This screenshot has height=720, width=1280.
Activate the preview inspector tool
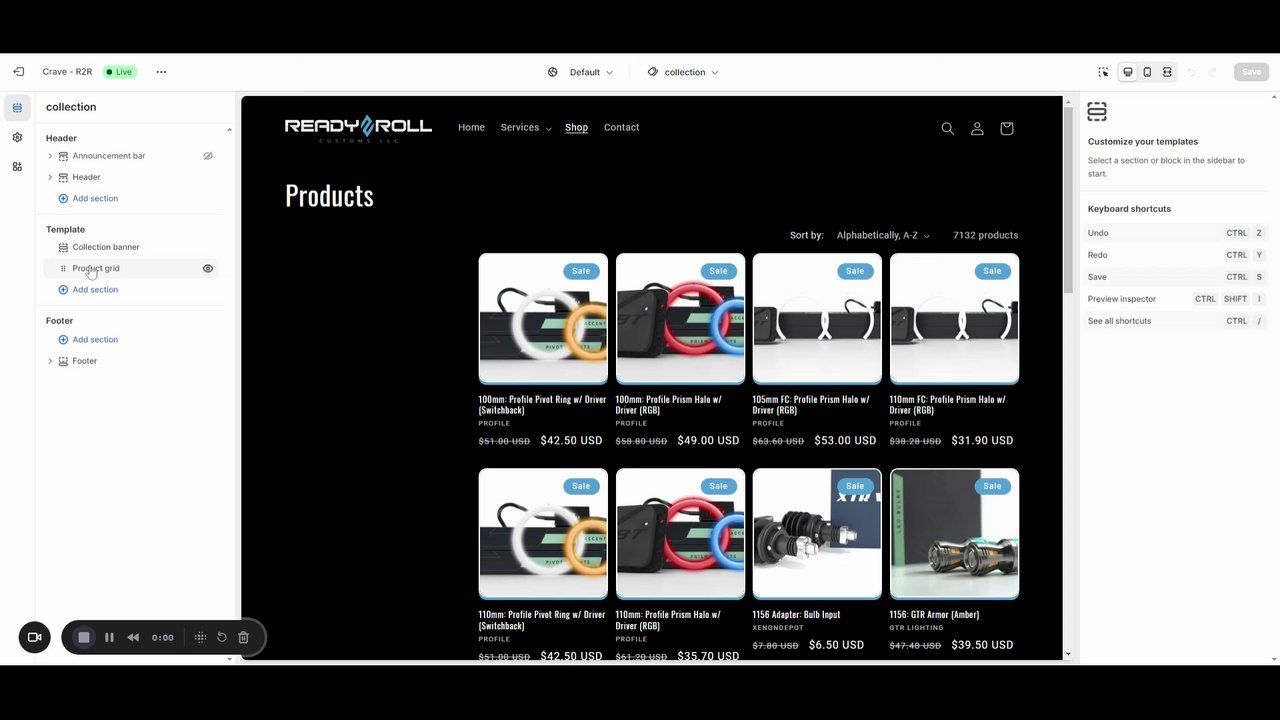1103,72
